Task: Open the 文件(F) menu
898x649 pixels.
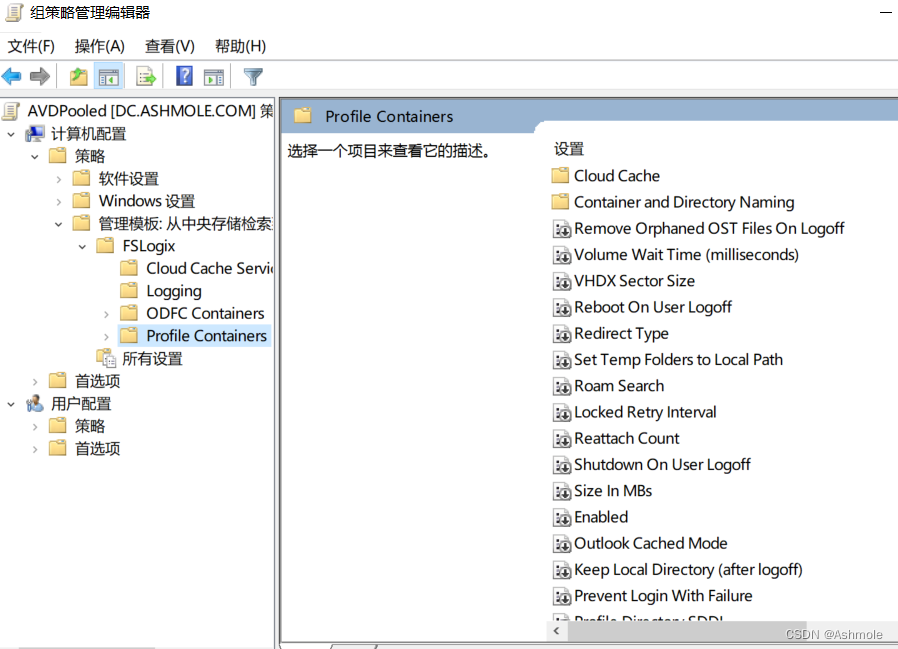Action: tap(31, 46)
